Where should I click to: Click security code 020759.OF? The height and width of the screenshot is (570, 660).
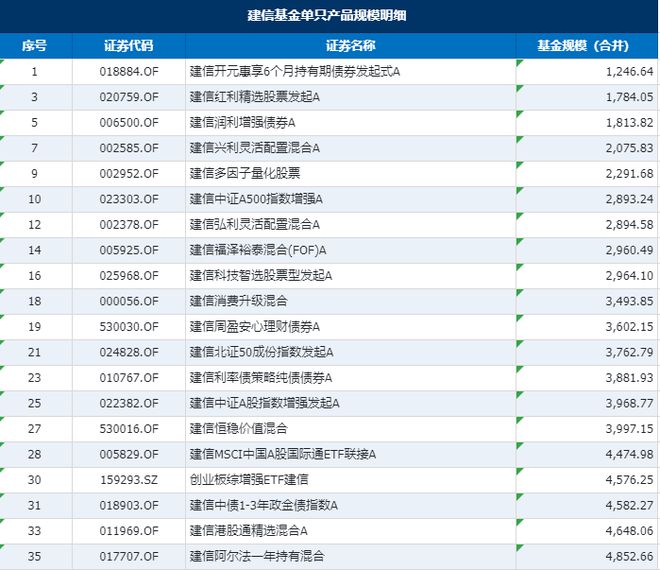(x=129, y=97)
